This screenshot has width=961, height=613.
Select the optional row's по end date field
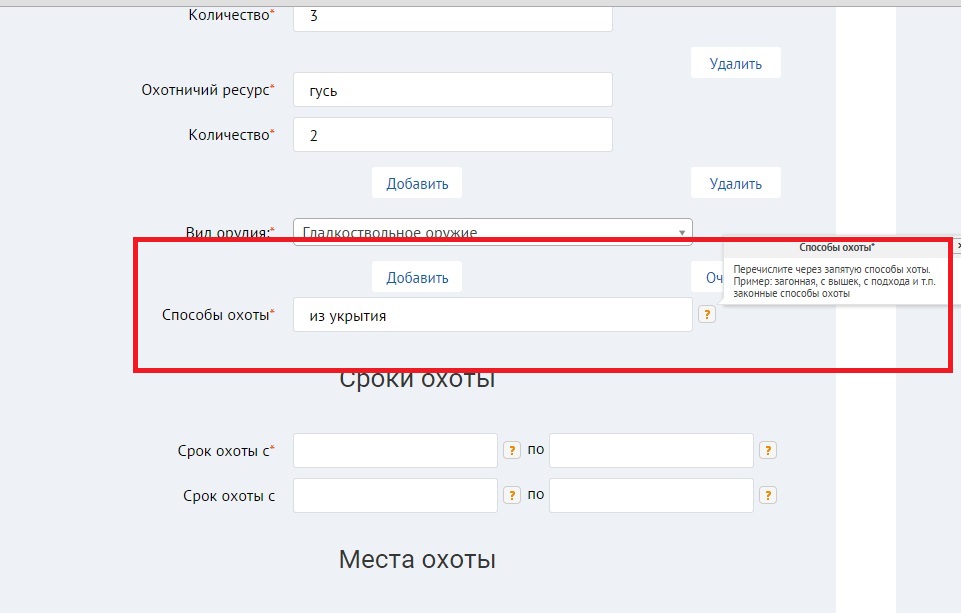(x=651, y=495)
